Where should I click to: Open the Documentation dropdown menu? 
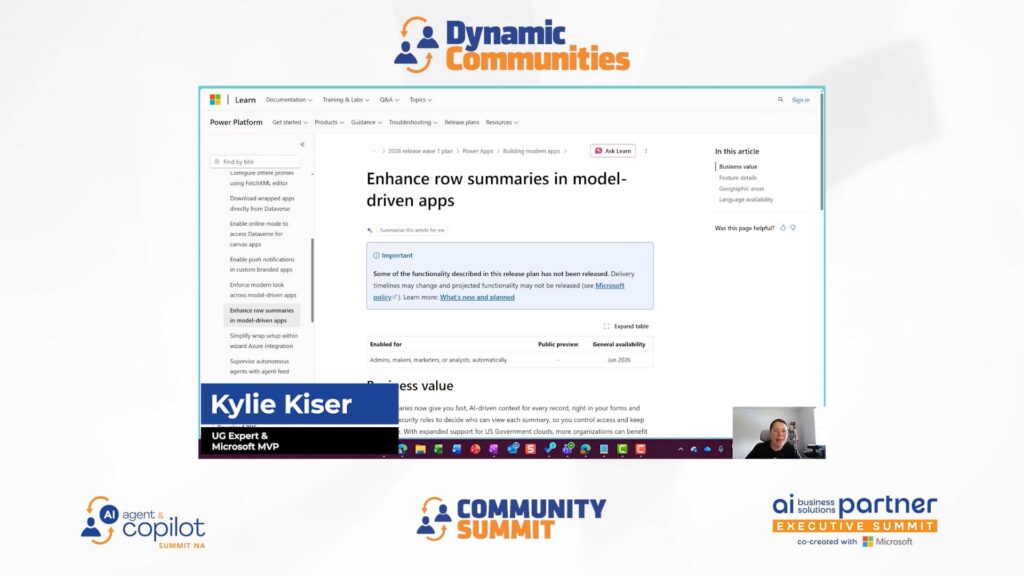[x=289, y=100]
